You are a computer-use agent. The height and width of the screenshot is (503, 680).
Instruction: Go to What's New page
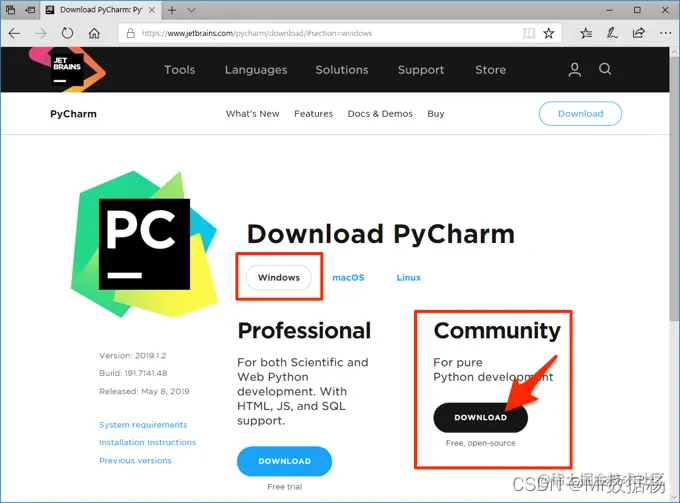[252, 114]
